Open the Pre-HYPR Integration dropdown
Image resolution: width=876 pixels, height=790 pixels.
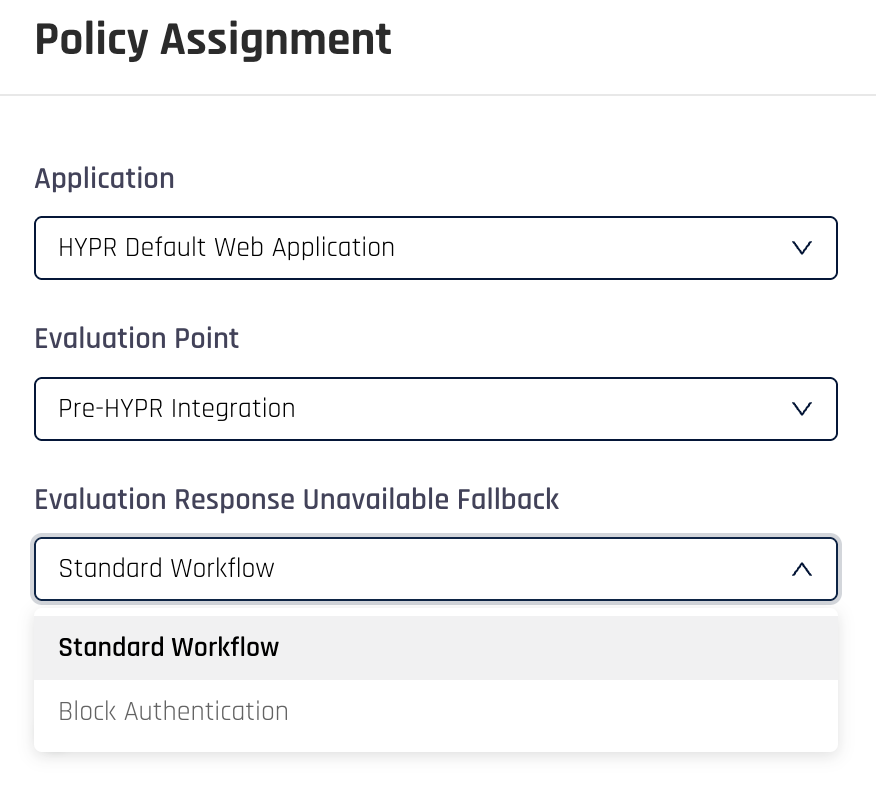pos(435,408)
